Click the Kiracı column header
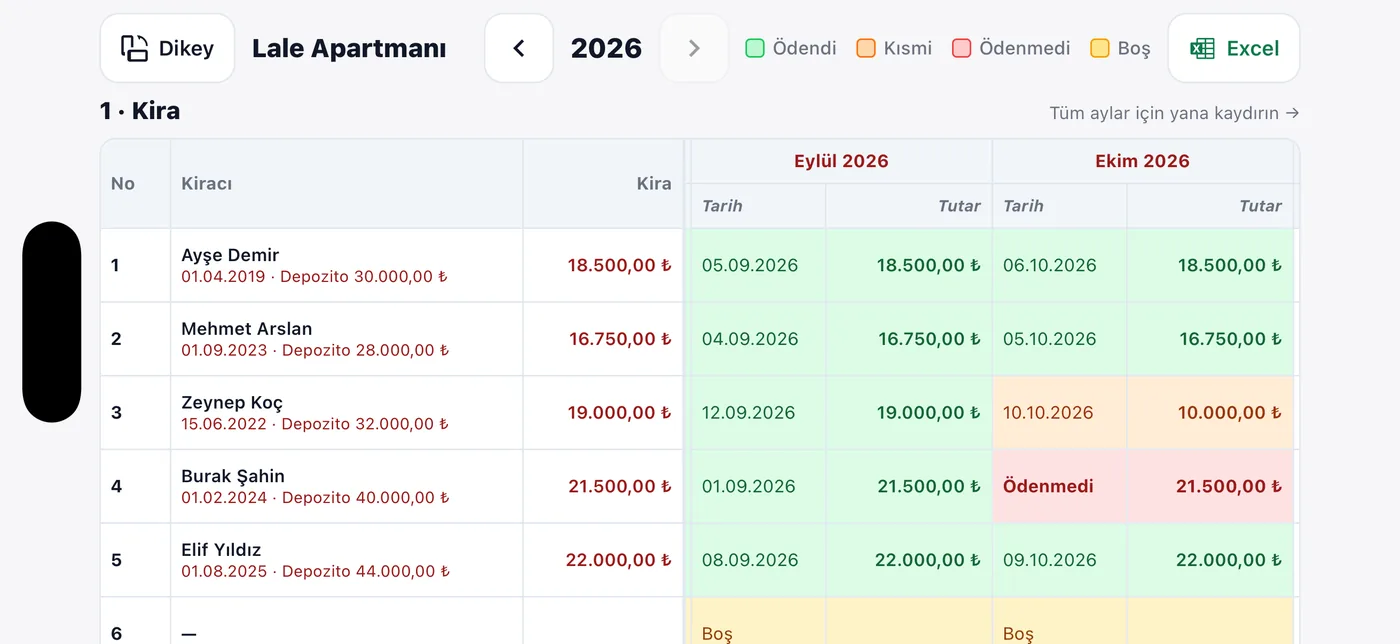This screenshot has width=1400, height=644. (347, 183)
